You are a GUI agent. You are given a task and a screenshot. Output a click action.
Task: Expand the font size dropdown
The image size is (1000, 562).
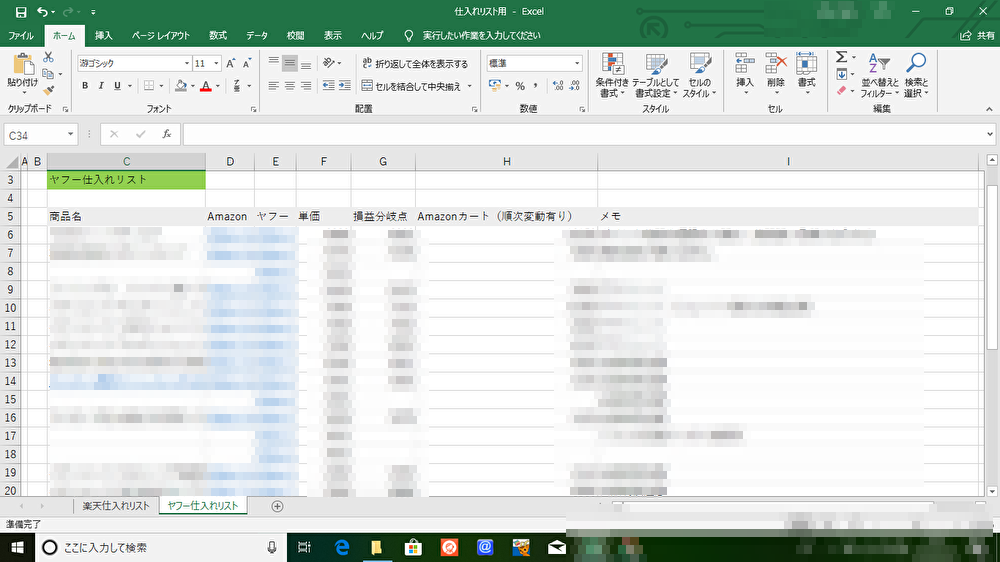coord(216,63)
